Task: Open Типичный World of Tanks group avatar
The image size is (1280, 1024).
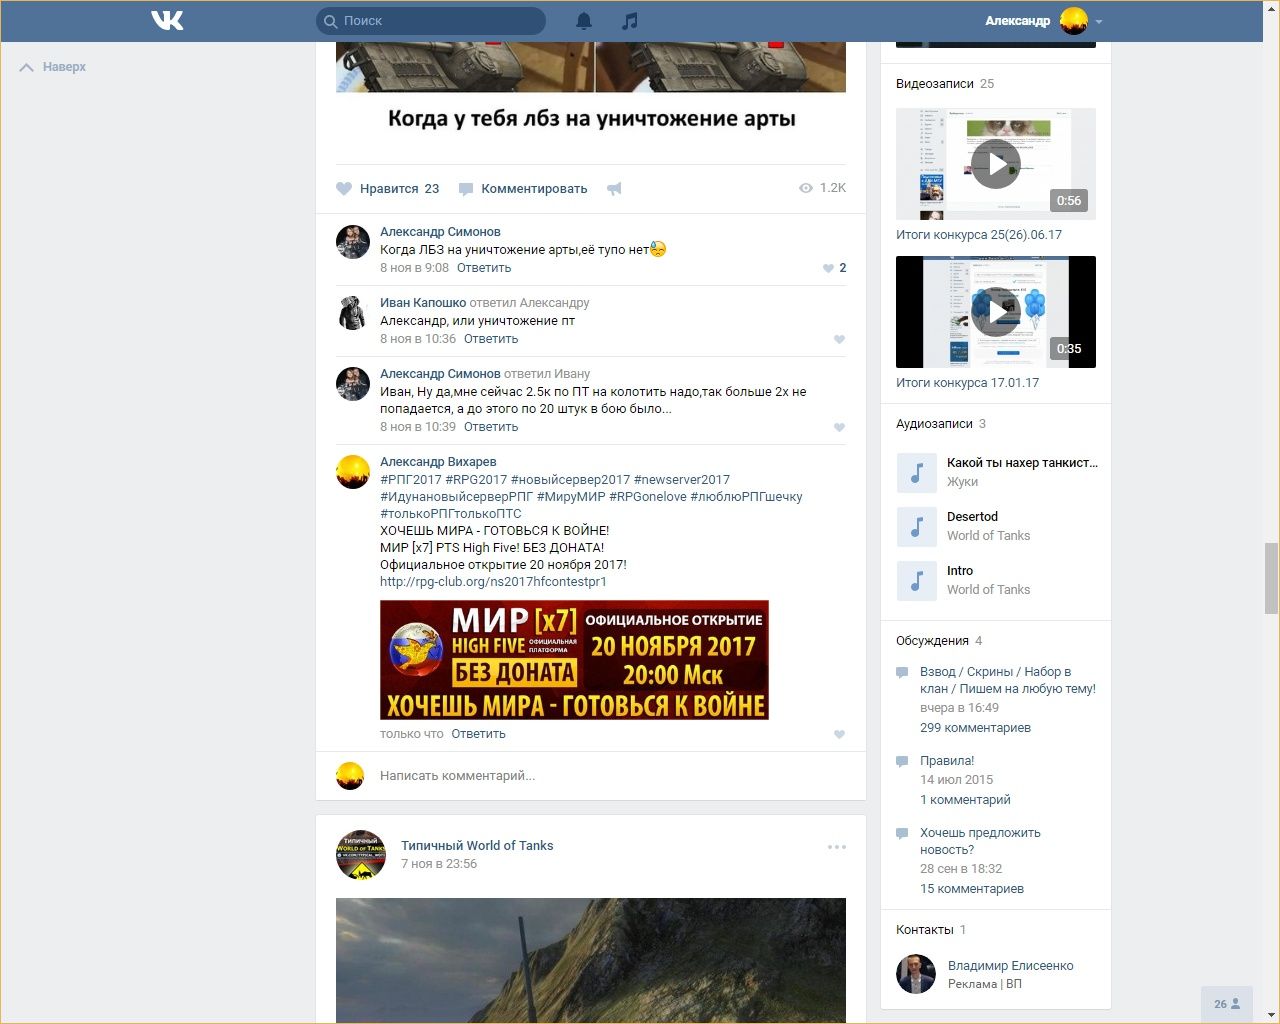Action: click(361, 855)
